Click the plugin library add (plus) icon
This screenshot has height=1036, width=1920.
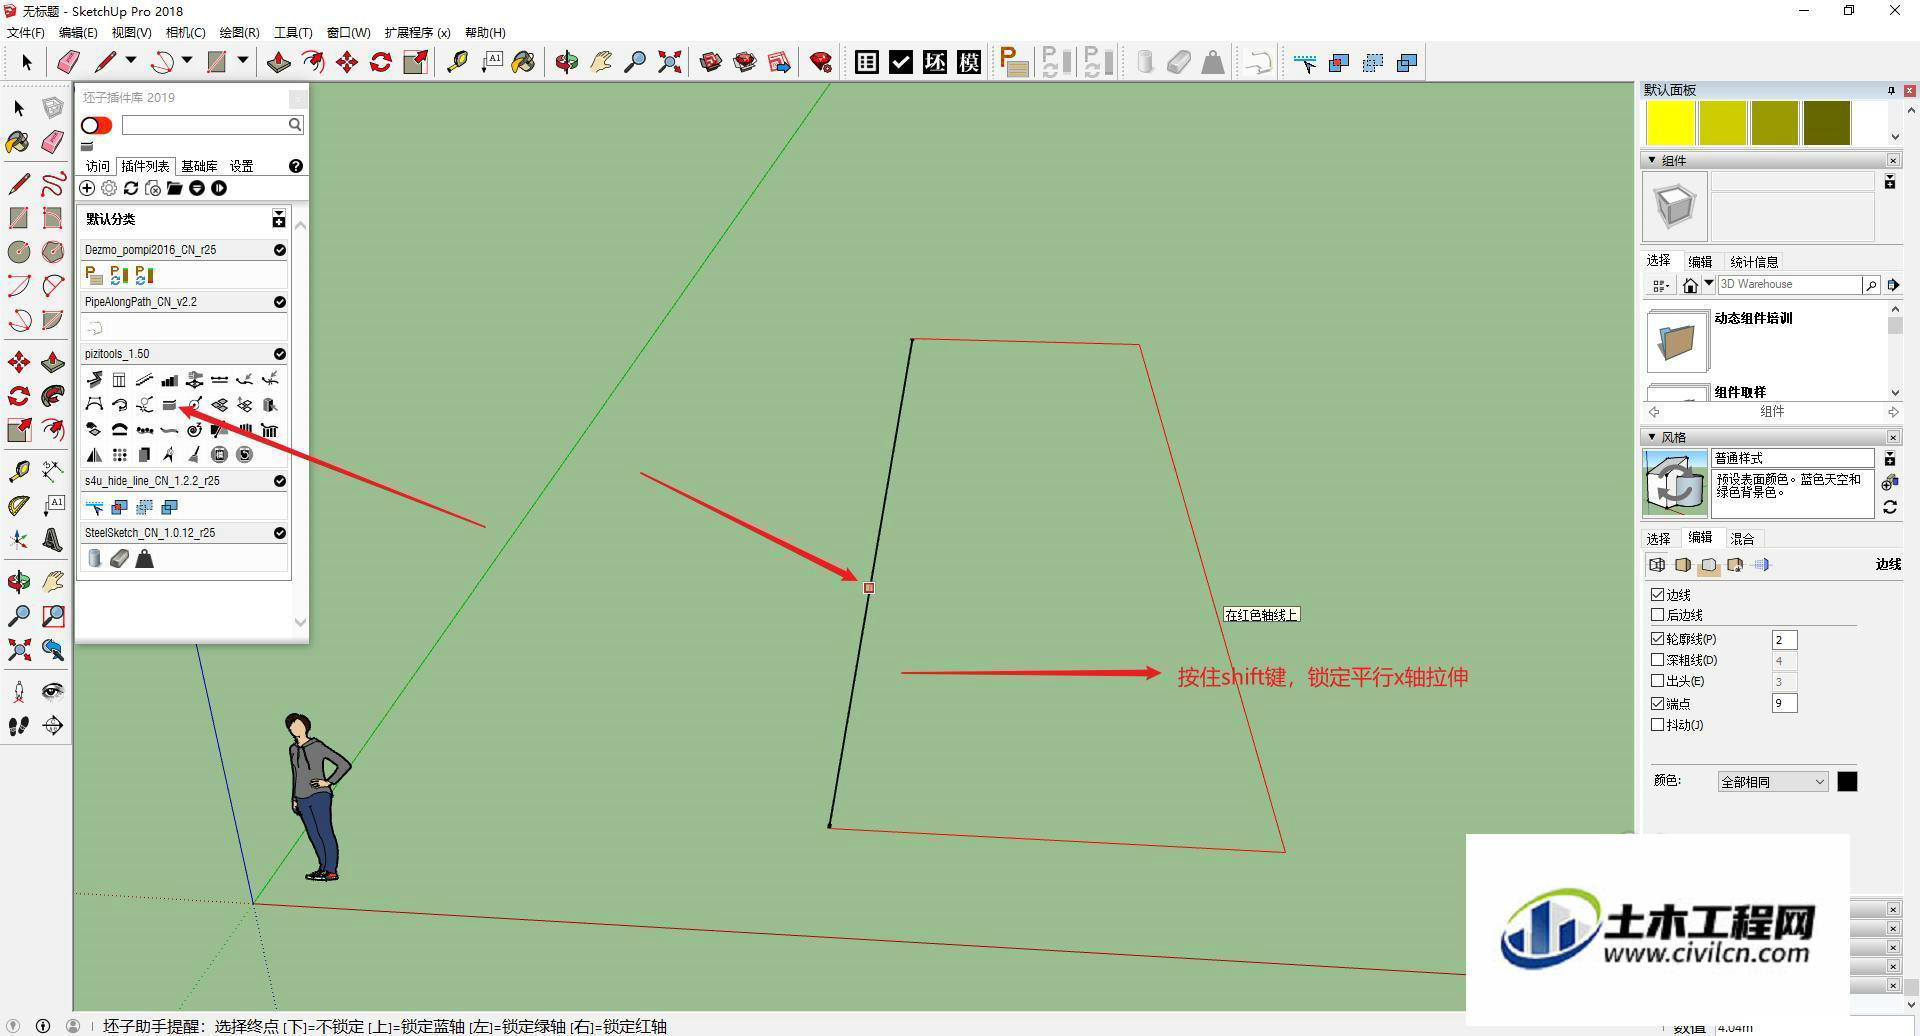coord(87,188)
